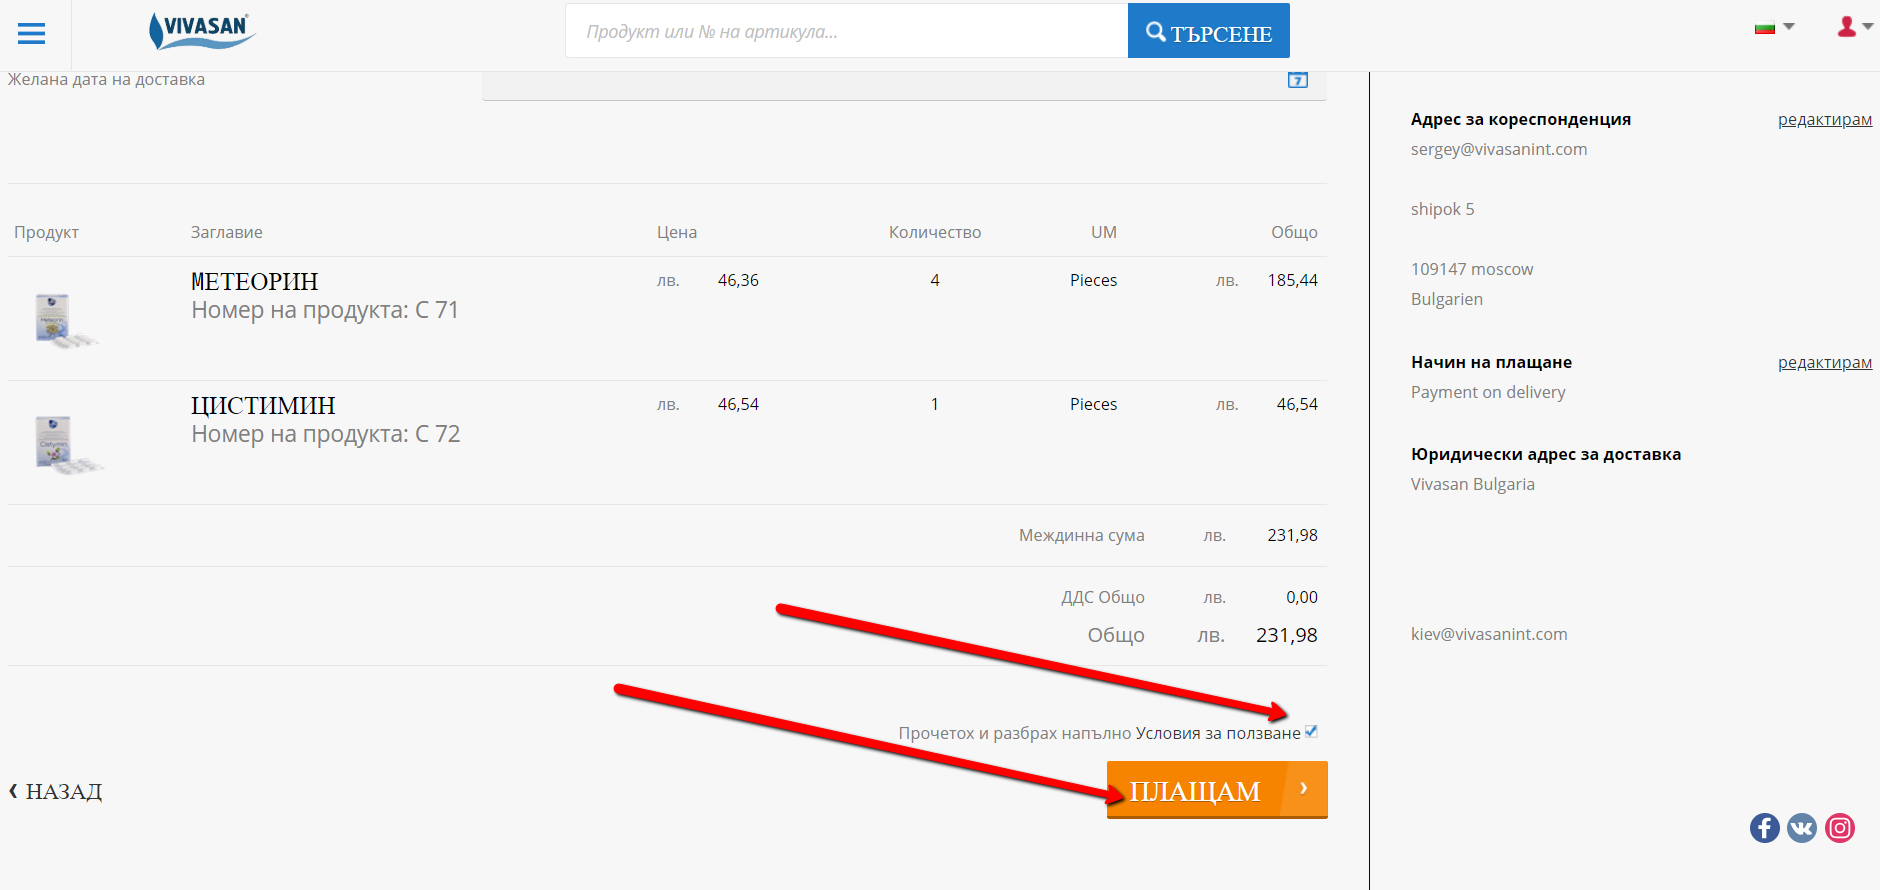Click the ЦИСТИМИН product title
This screenshot has height=890, width=1880.
pyautogui.click(x=263, y=406)
